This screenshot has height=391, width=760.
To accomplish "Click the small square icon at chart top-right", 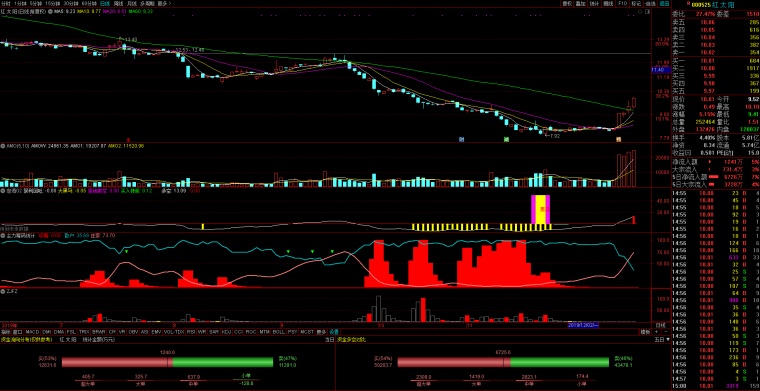I will click(x=647, y=12).
